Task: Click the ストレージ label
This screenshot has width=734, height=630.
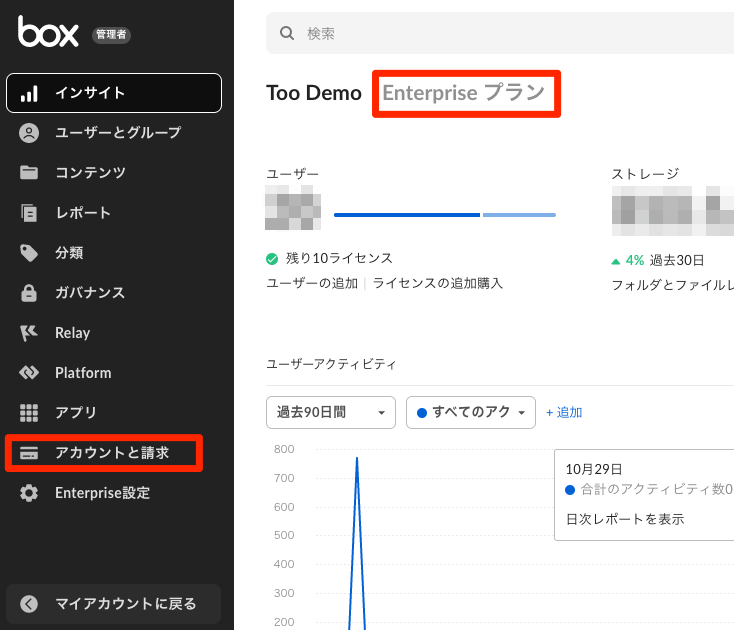Action: (645, 174)
